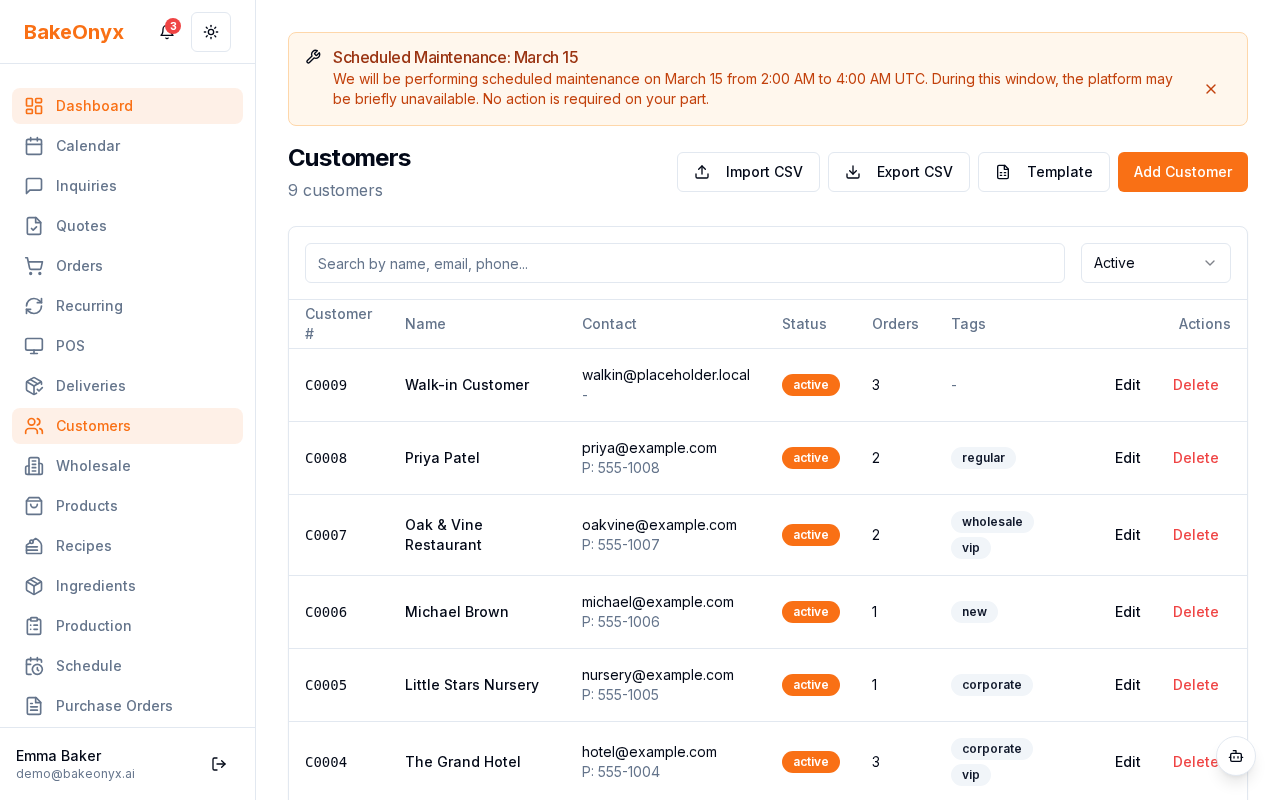Viewport: 1280px width, 800px height.
Task: Click the Add Customer button
Action: pos(1182,172)
